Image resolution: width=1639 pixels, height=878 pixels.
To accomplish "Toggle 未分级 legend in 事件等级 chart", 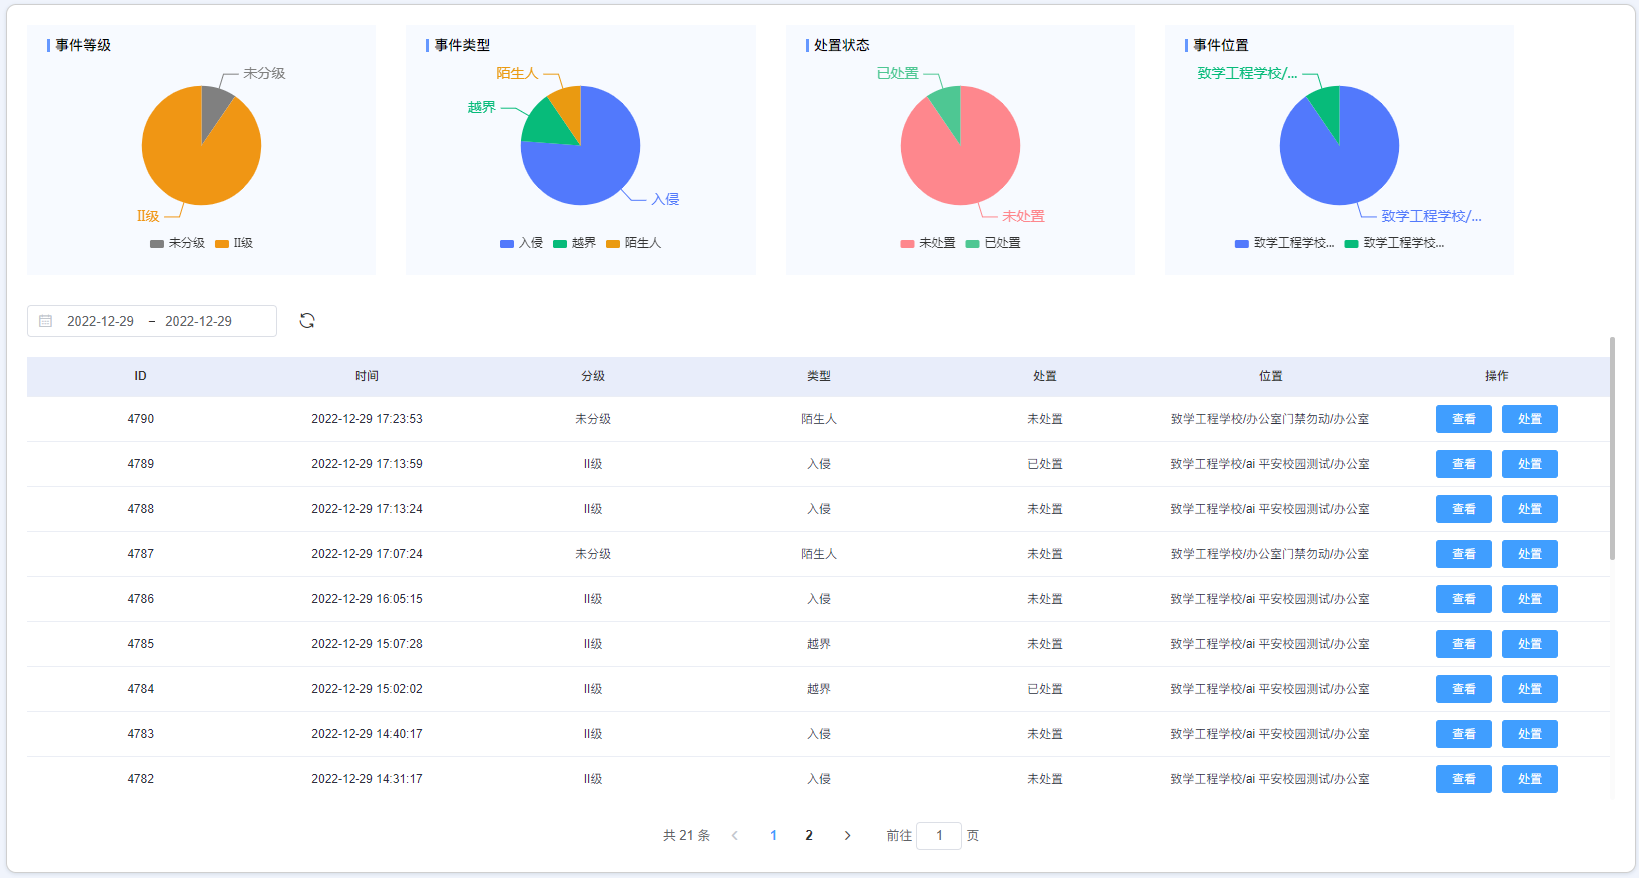I will point(177,243).
